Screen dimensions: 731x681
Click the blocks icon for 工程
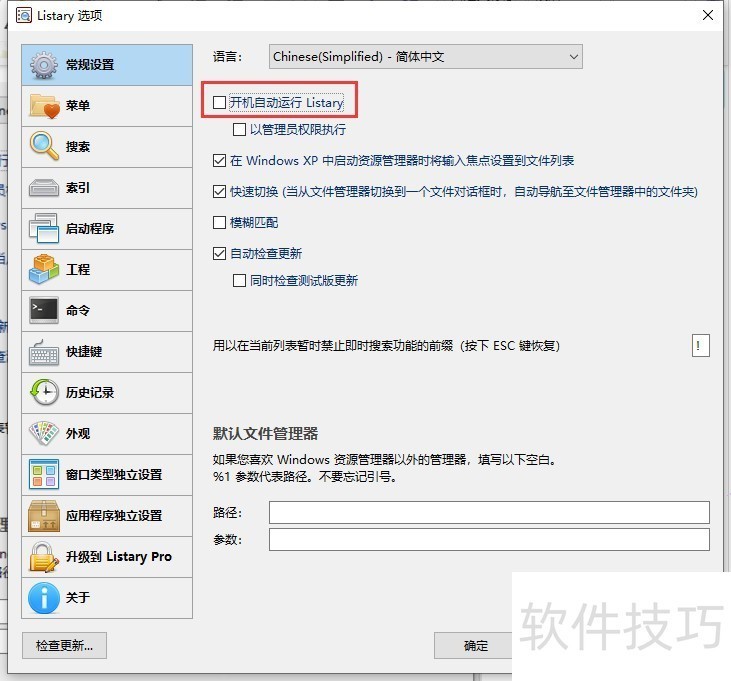click(44, 269)
